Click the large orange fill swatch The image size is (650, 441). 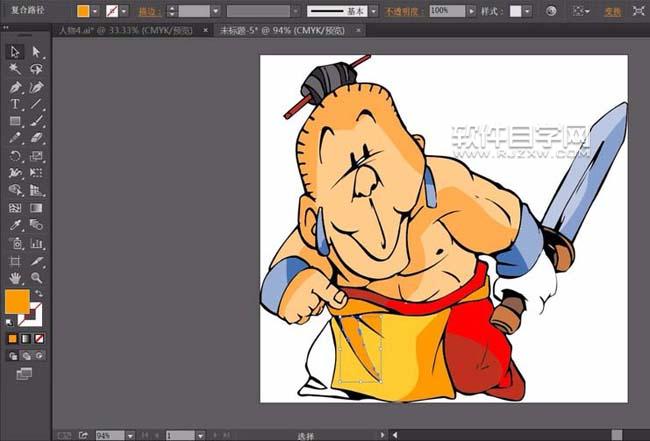point(17,301)
